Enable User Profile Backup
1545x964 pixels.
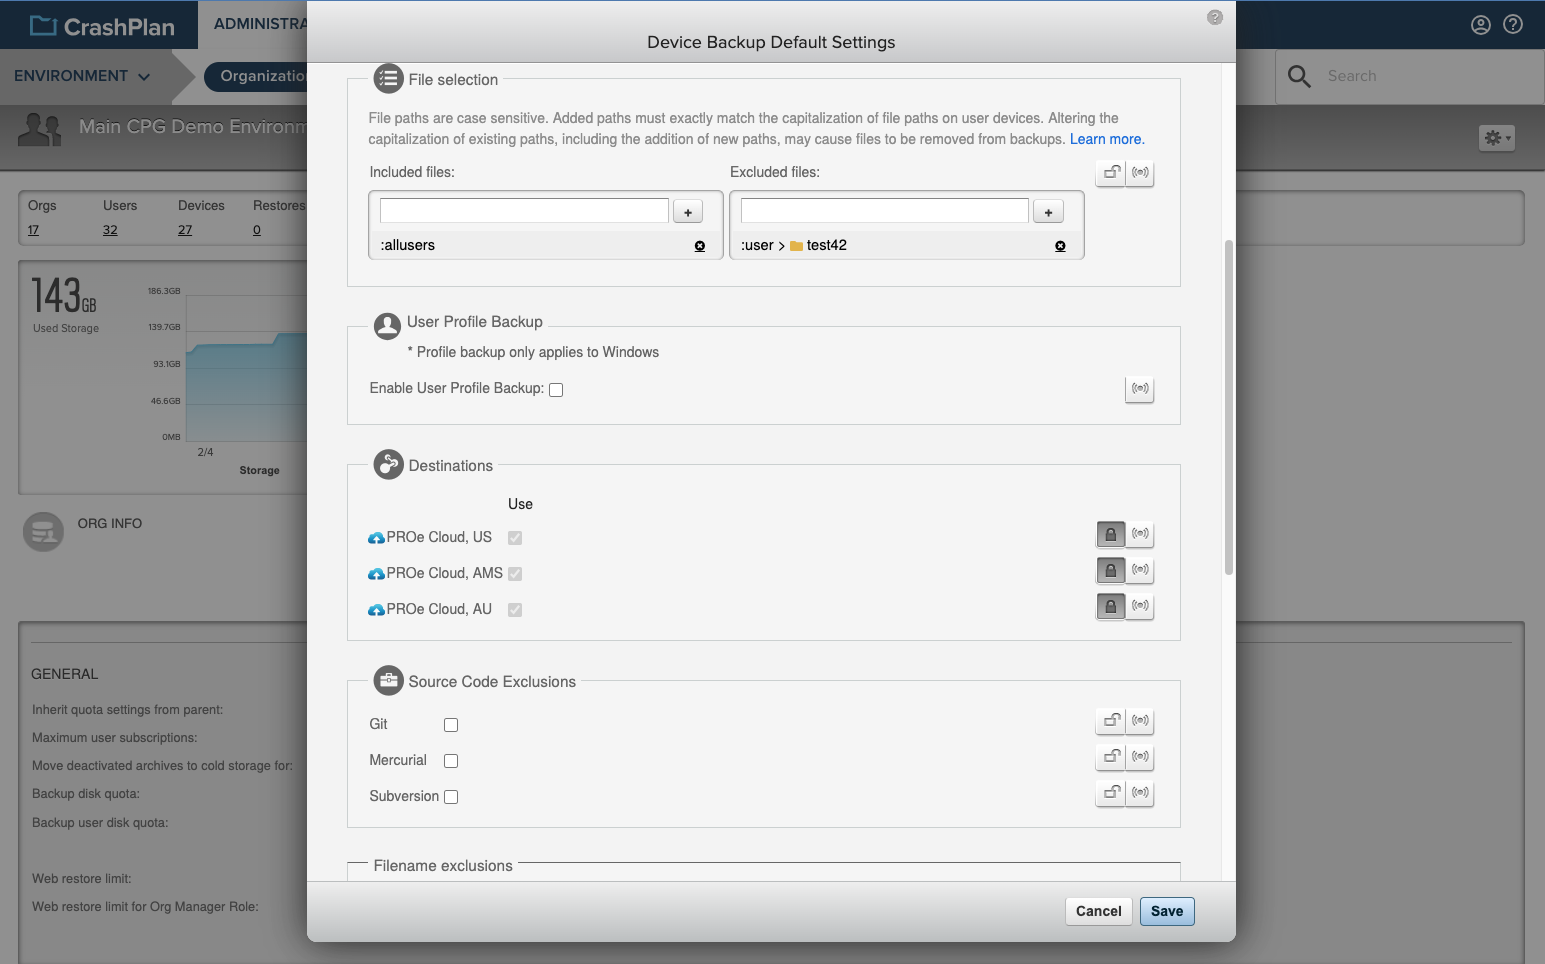coord(556,389)
